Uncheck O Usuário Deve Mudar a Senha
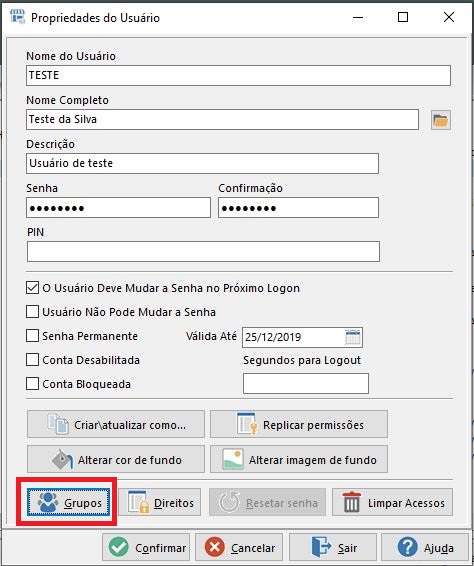Screen dimensions: 474x566 (32, 288)
